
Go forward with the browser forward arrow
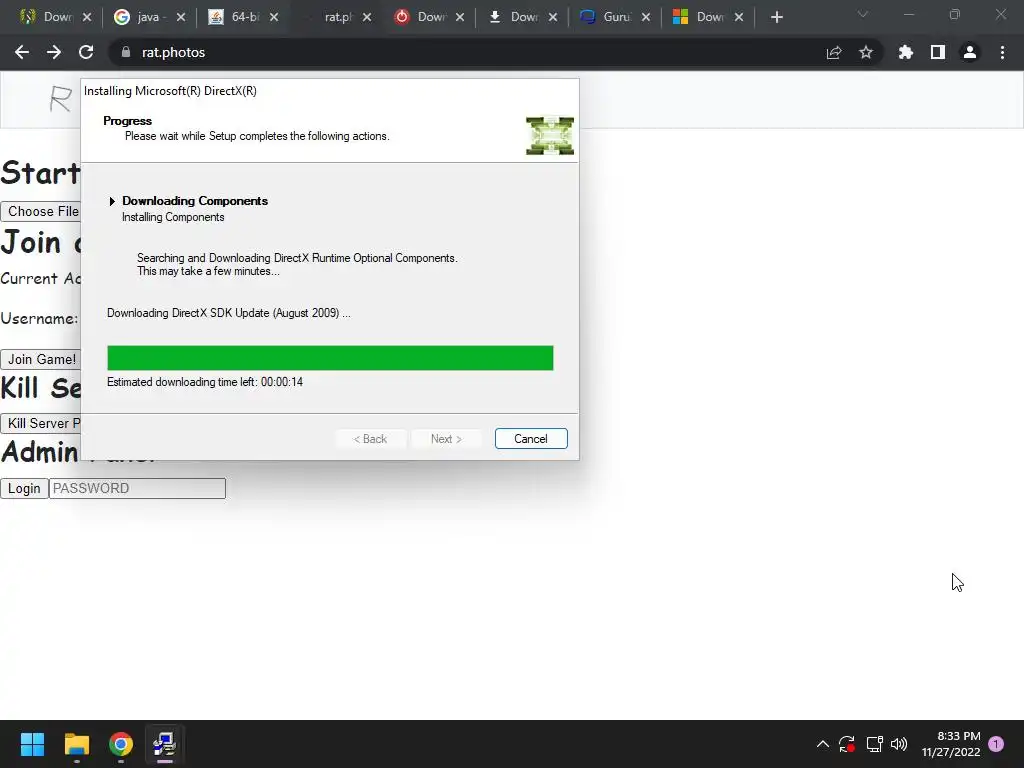[54, 52]
